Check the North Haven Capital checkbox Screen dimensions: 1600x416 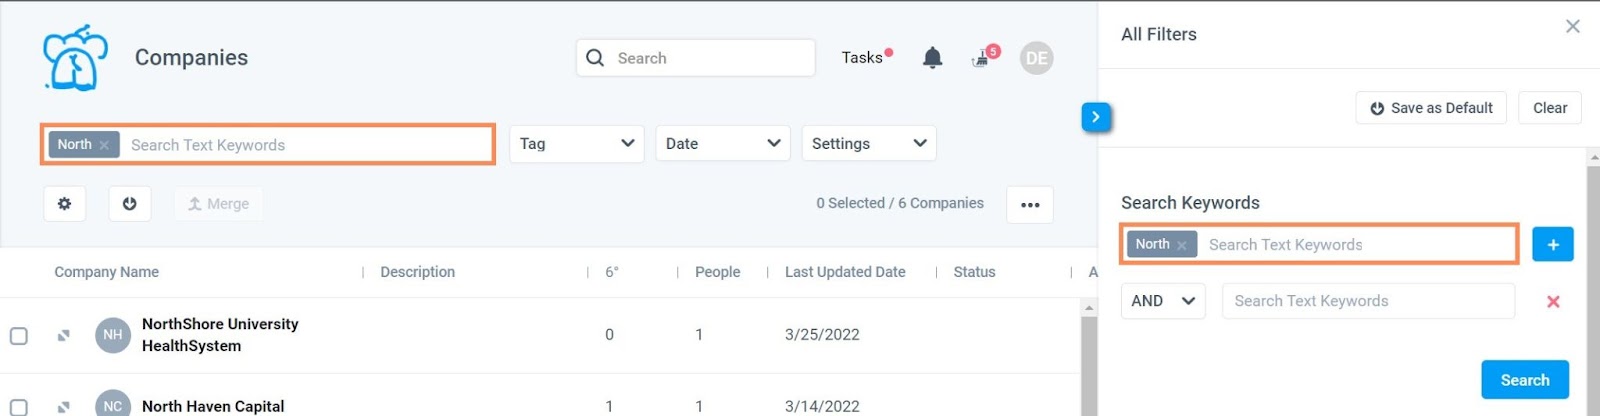(x=19, y=407)
